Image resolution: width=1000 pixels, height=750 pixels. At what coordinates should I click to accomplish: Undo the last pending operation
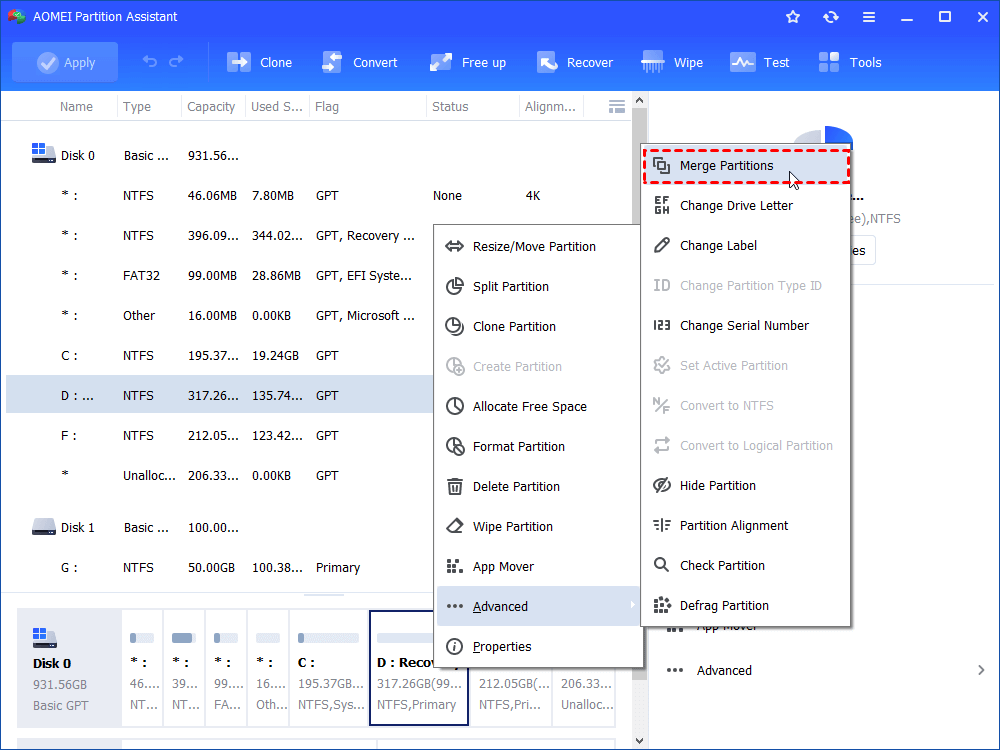pos(150,62)
